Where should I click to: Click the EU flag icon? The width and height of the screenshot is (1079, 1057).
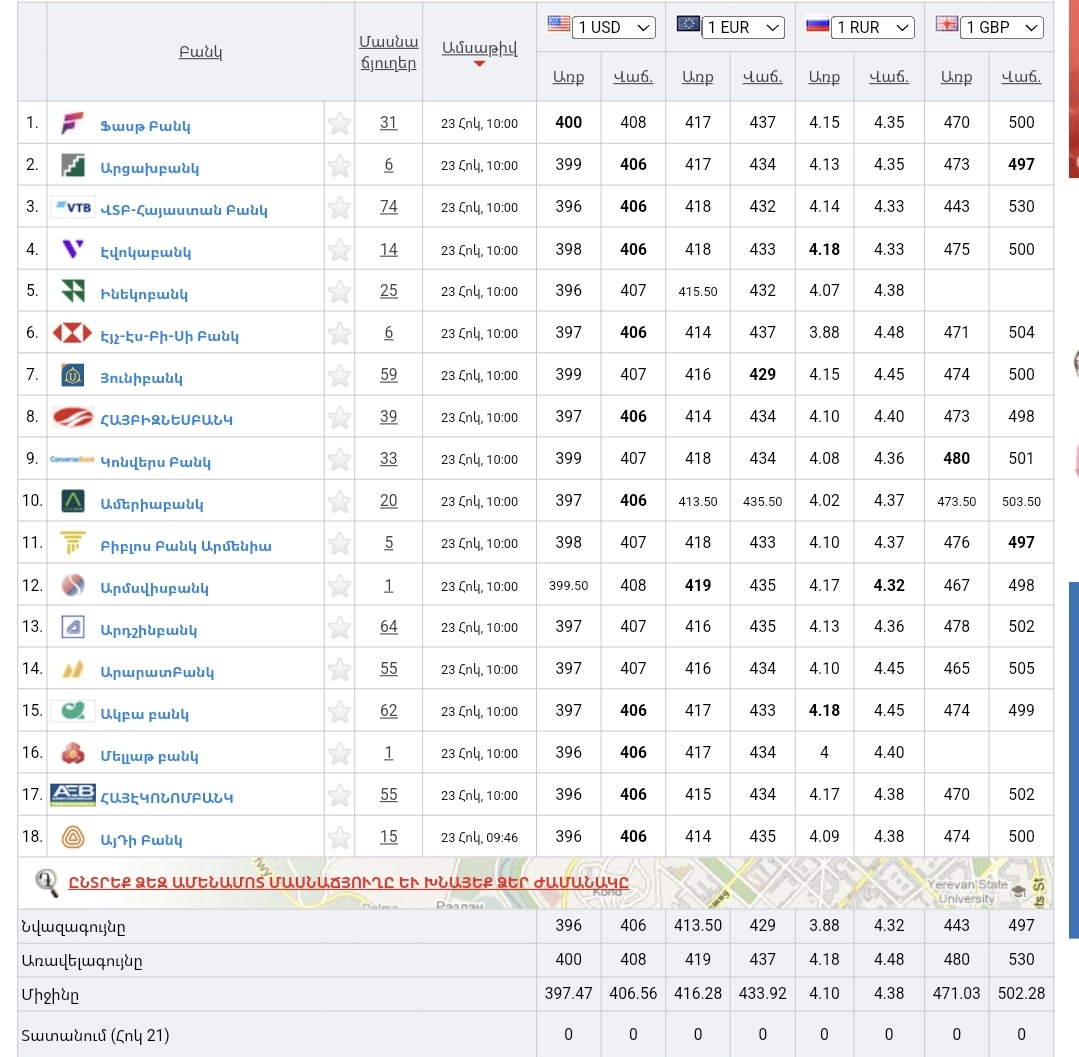point(687,24)
